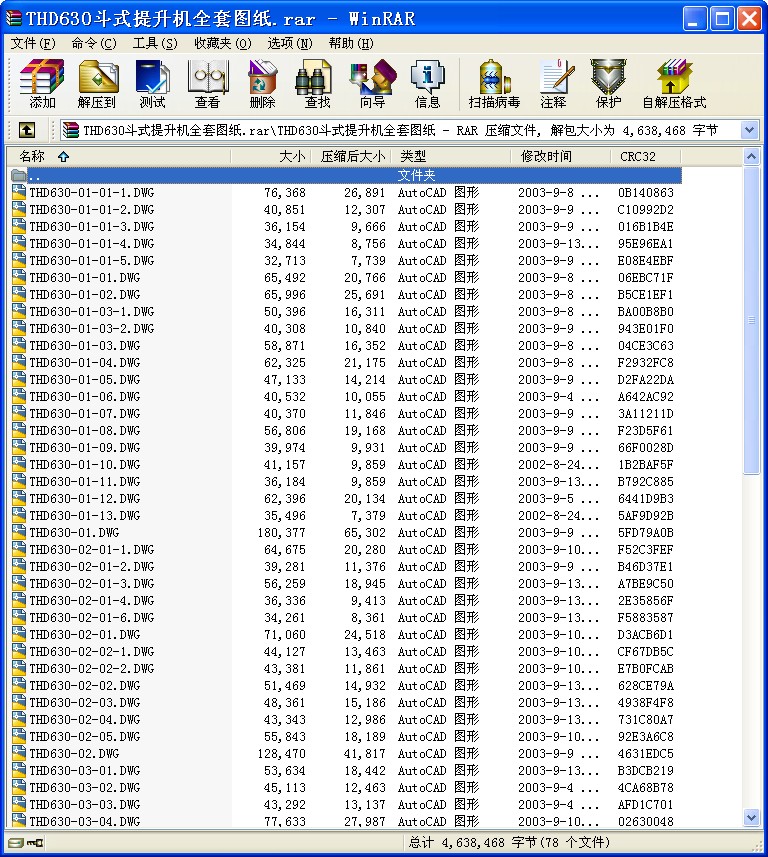Screen dimensions: 768x857
Task: Open the address bar path dropdown
Action: [749, 130]
